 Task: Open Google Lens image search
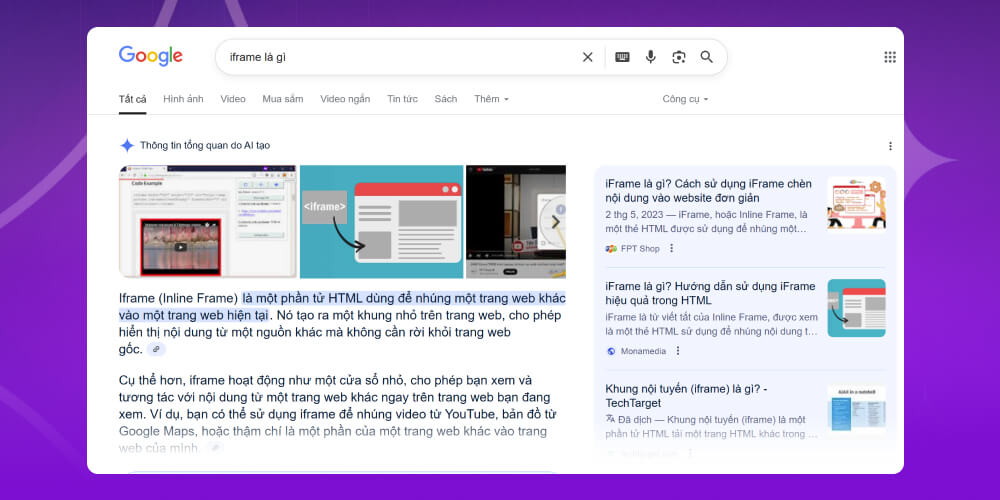pyautogui.click(x=679, y=57)
